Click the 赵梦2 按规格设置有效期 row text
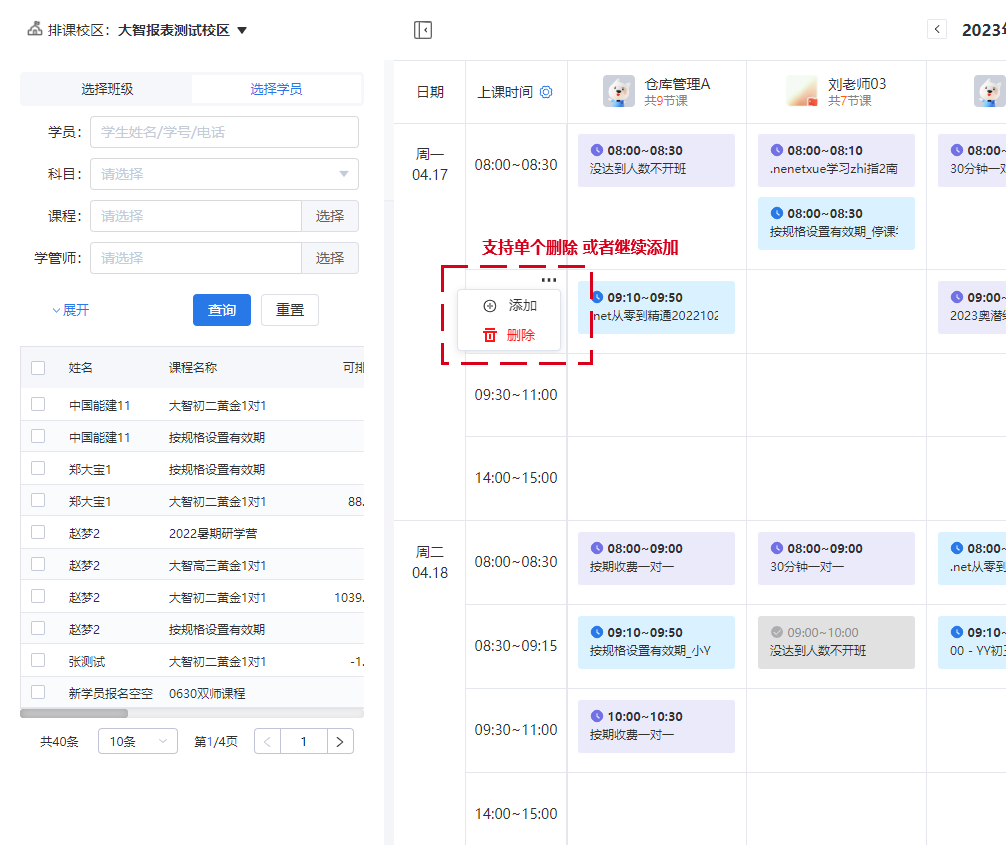 [217, 629]
